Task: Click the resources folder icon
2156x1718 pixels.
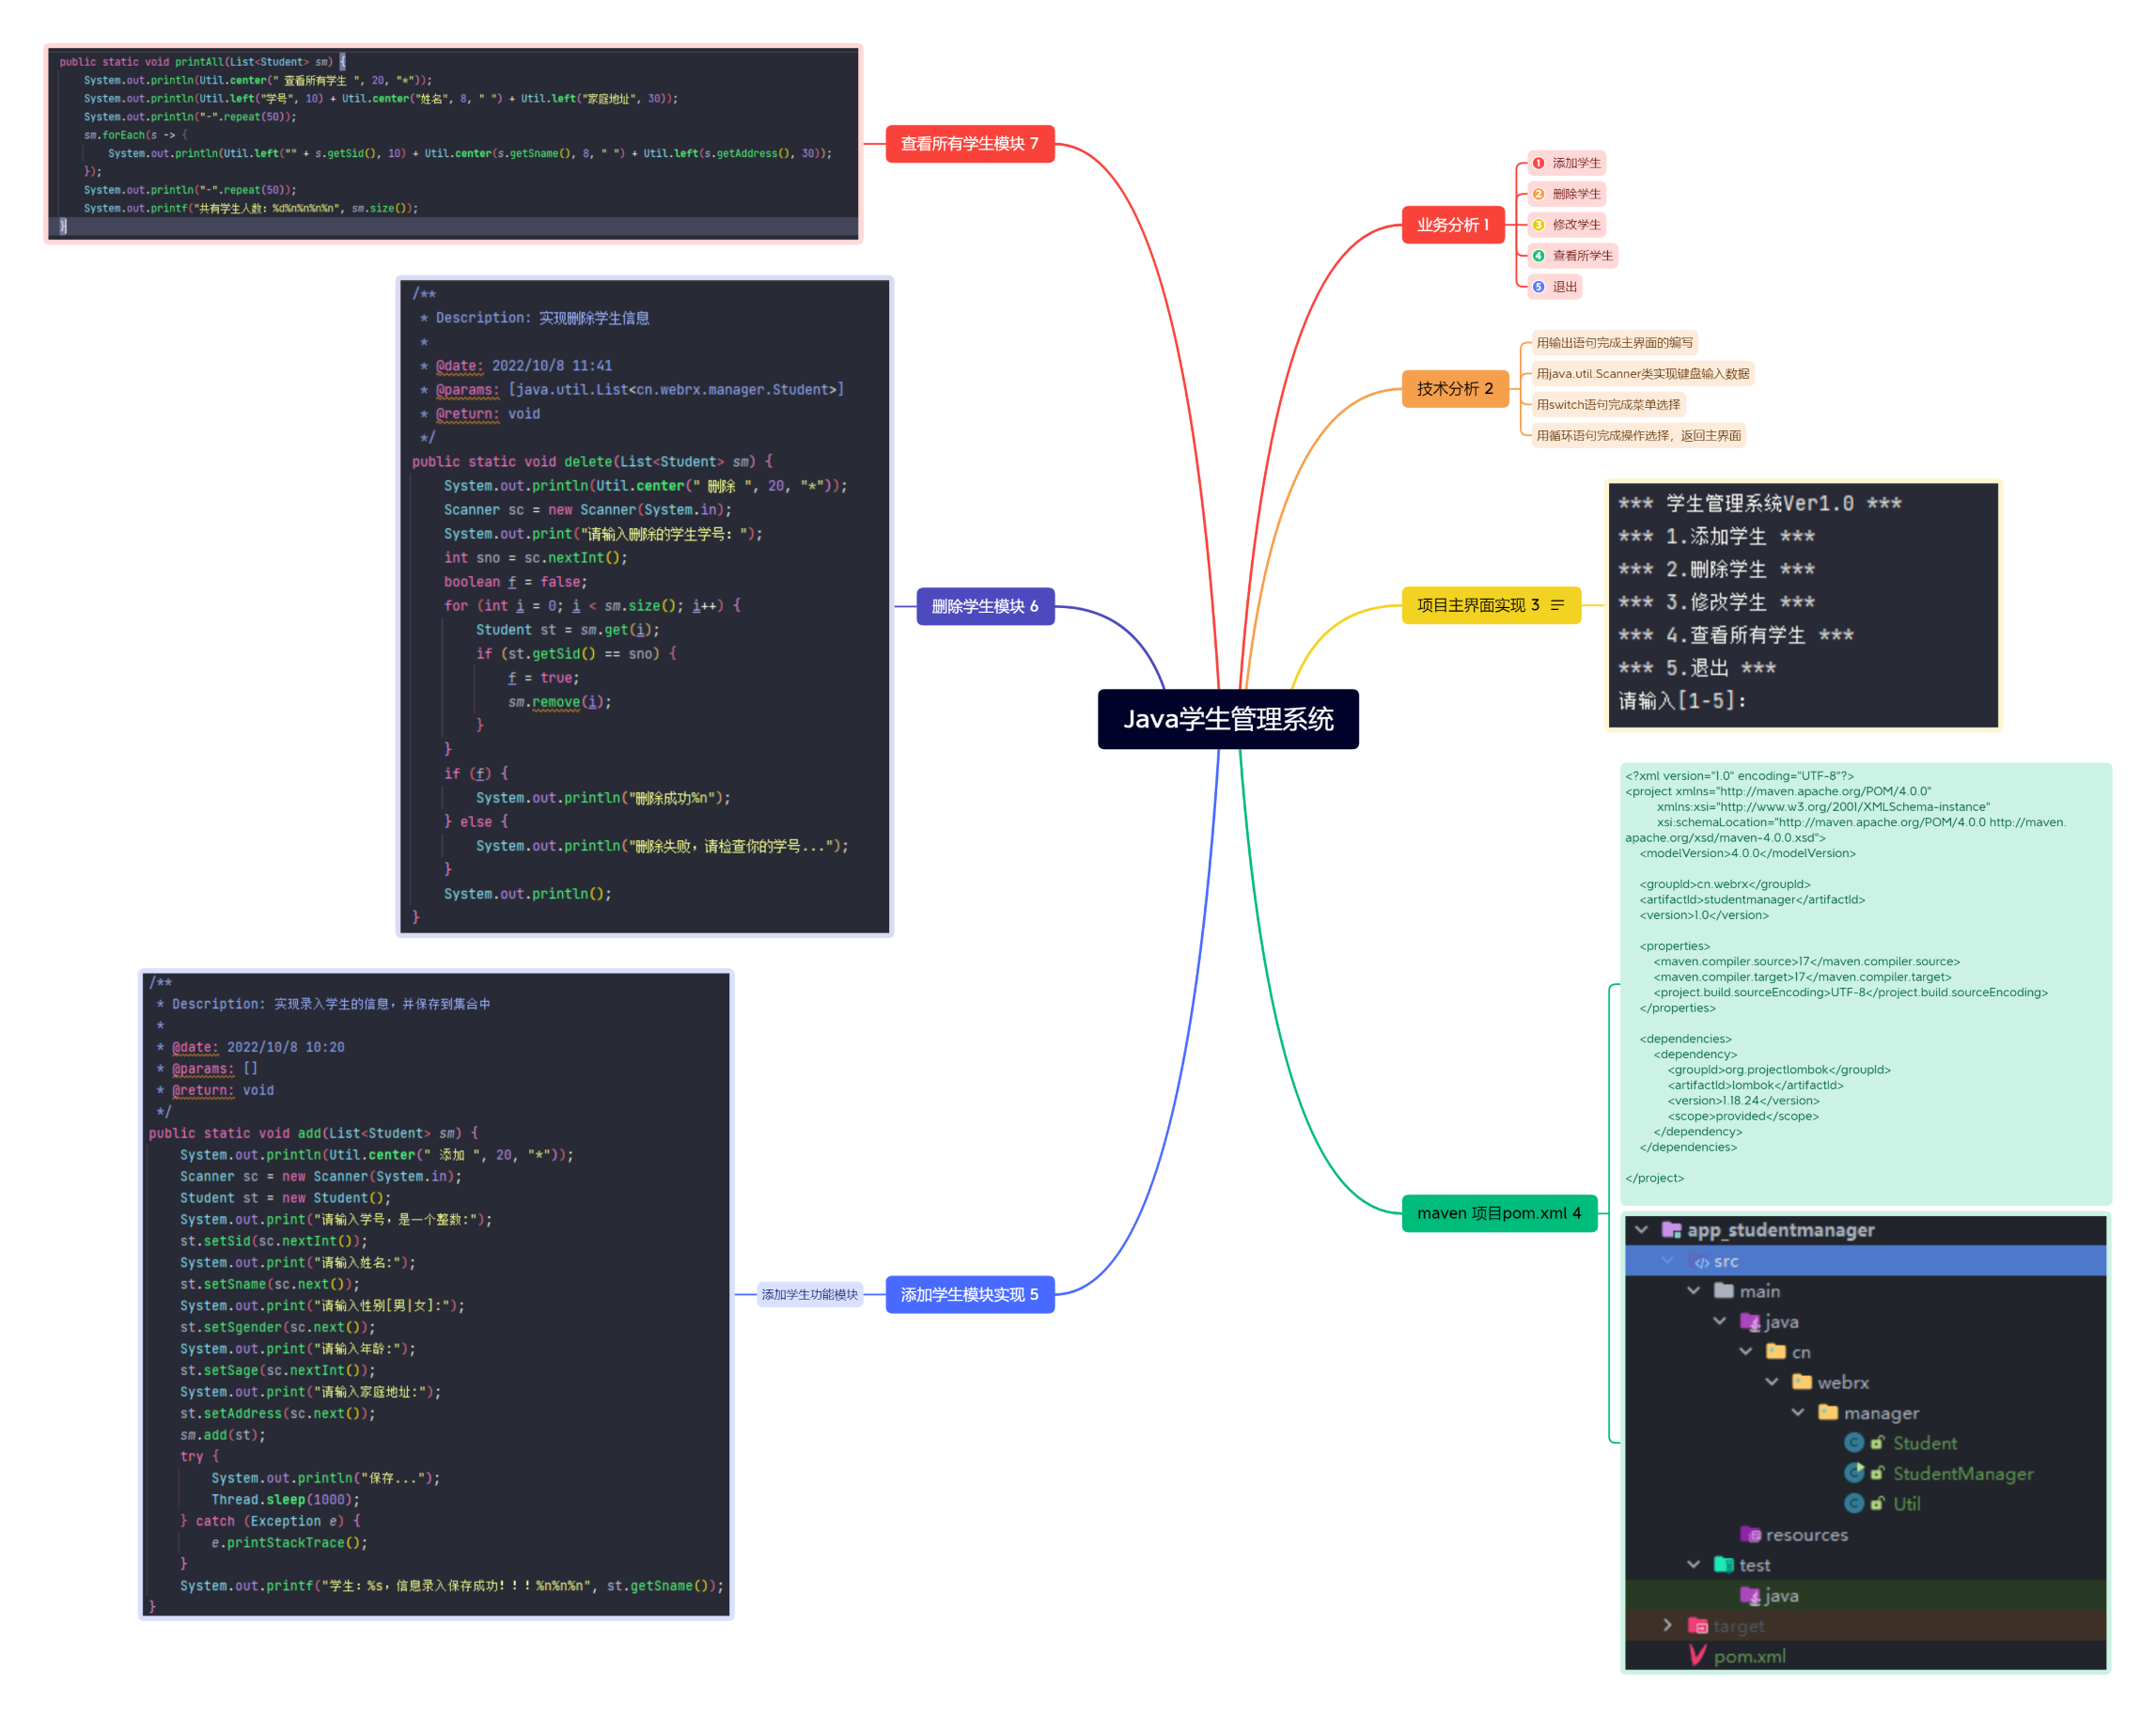Action: click(1750, 1534)
